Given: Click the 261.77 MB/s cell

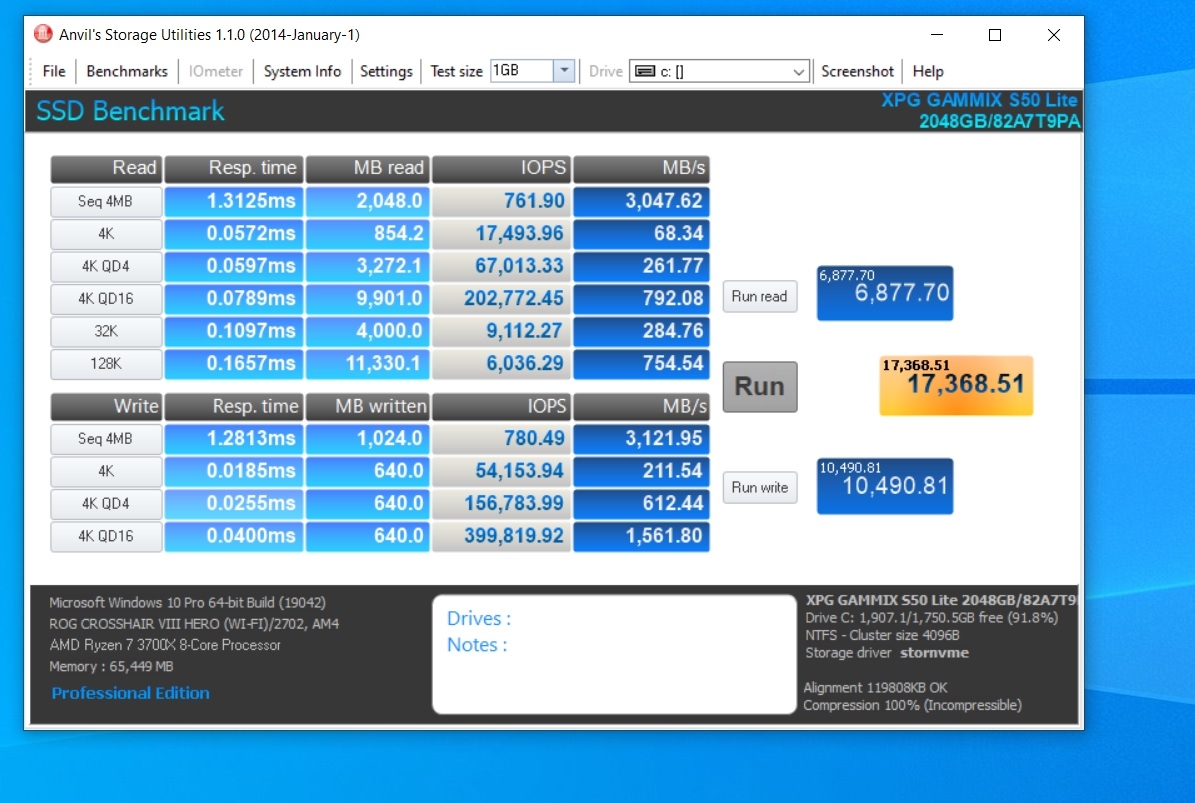Looking at the screenshot, I should pos(642,267).
